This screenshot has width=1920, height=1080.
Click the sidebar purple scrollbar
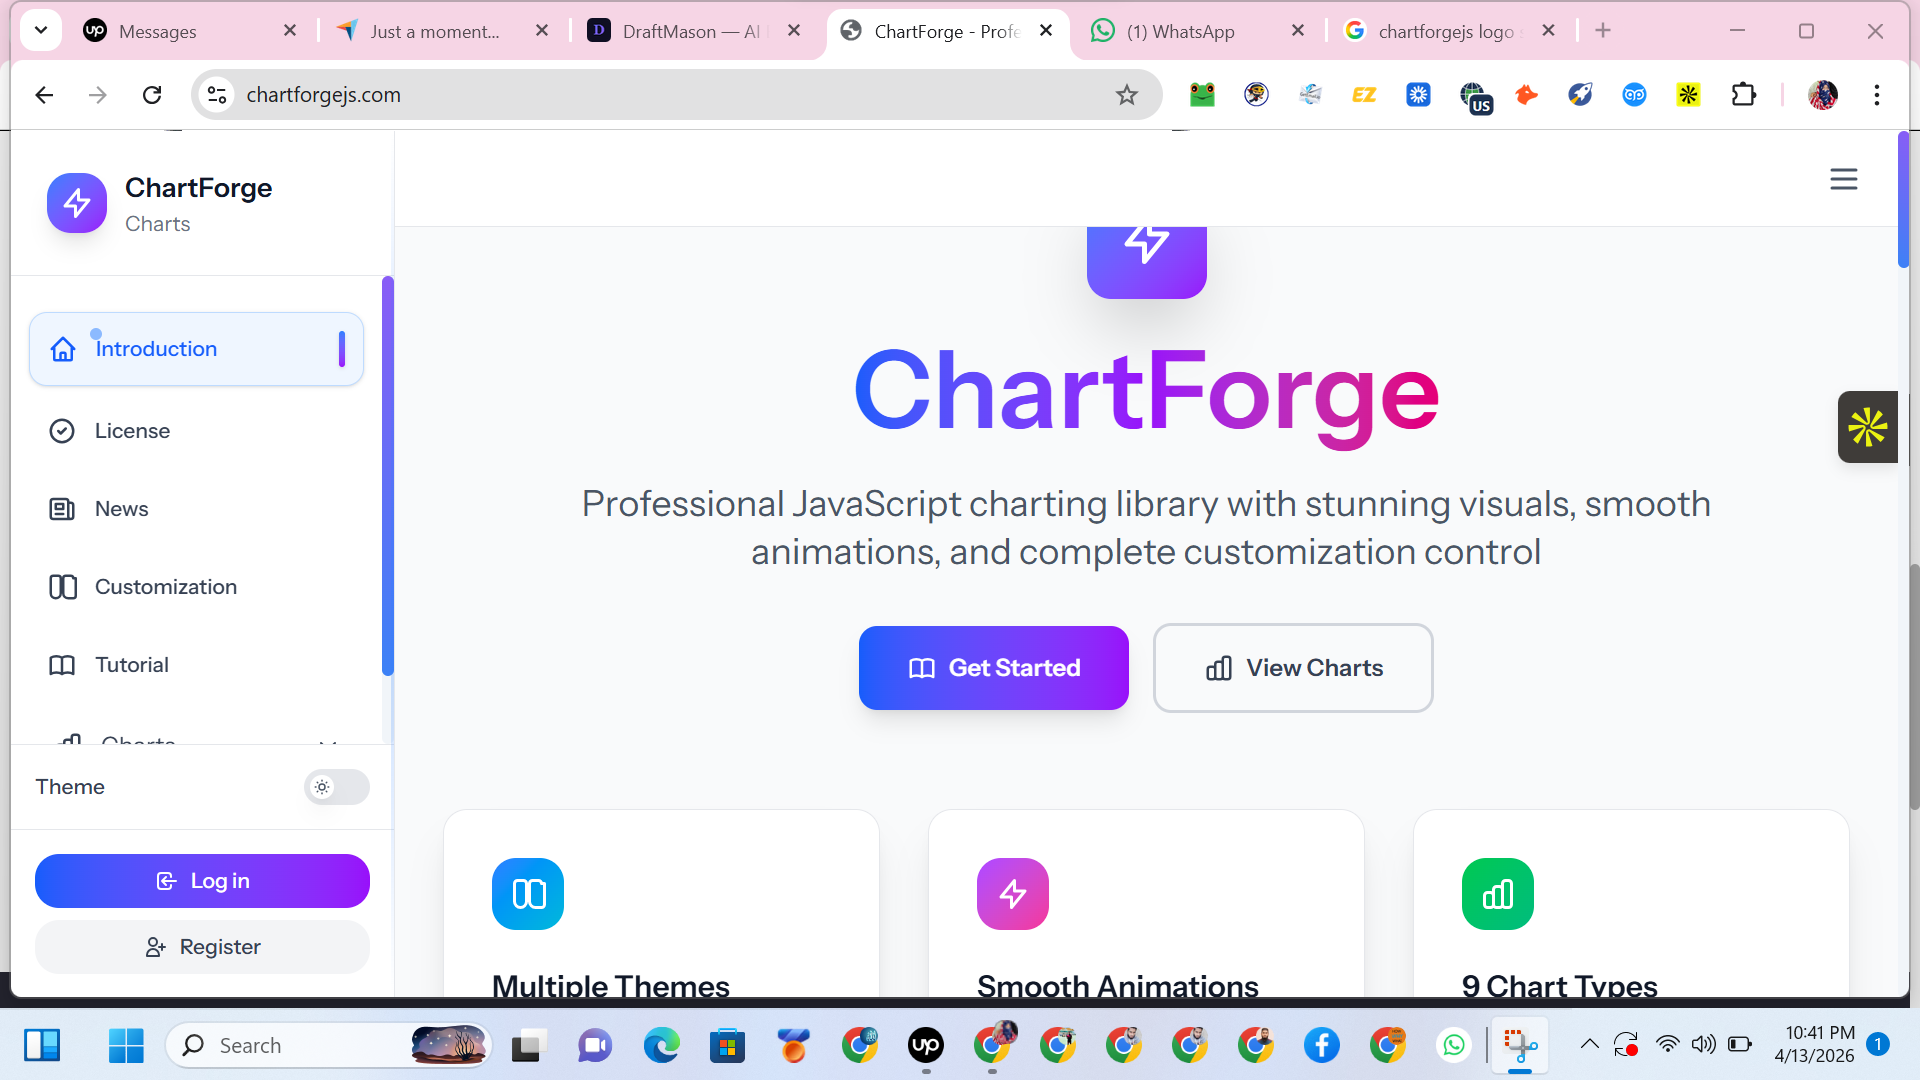pyautogui.click(x=388, y=475)
